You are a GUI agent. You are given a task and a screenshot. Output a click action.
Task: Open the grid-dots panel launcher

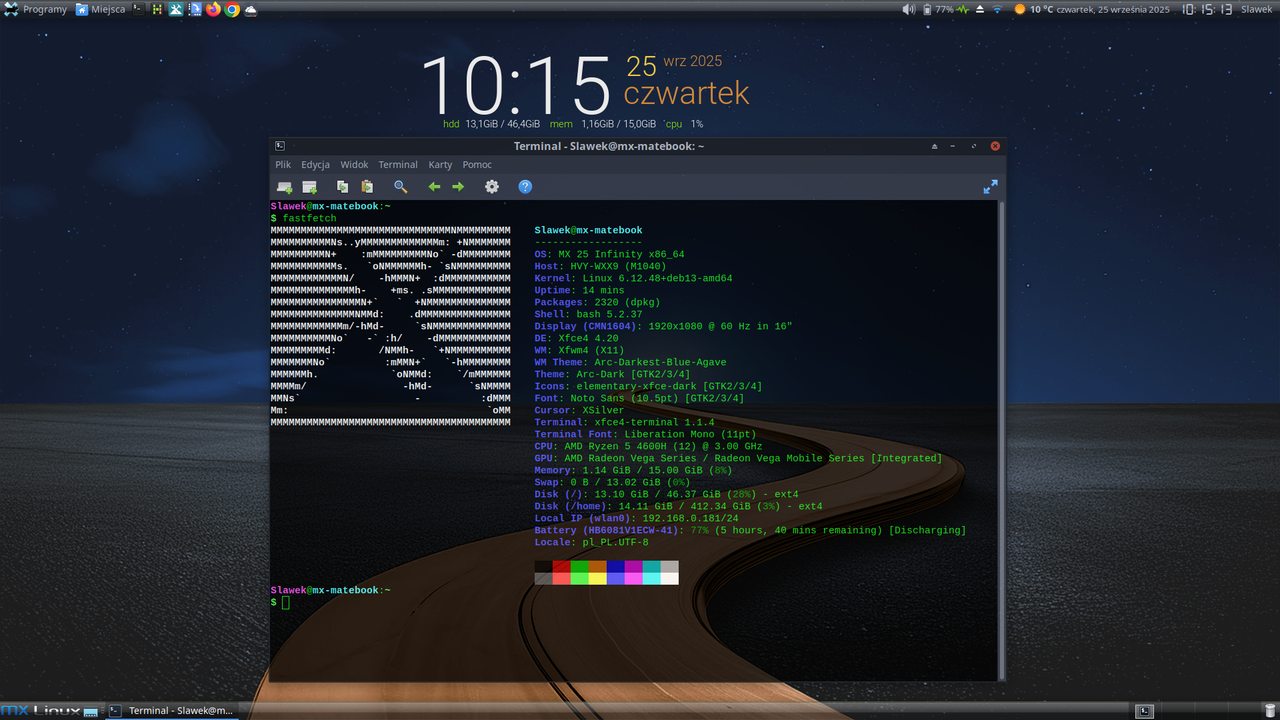(x=157, y=9)
